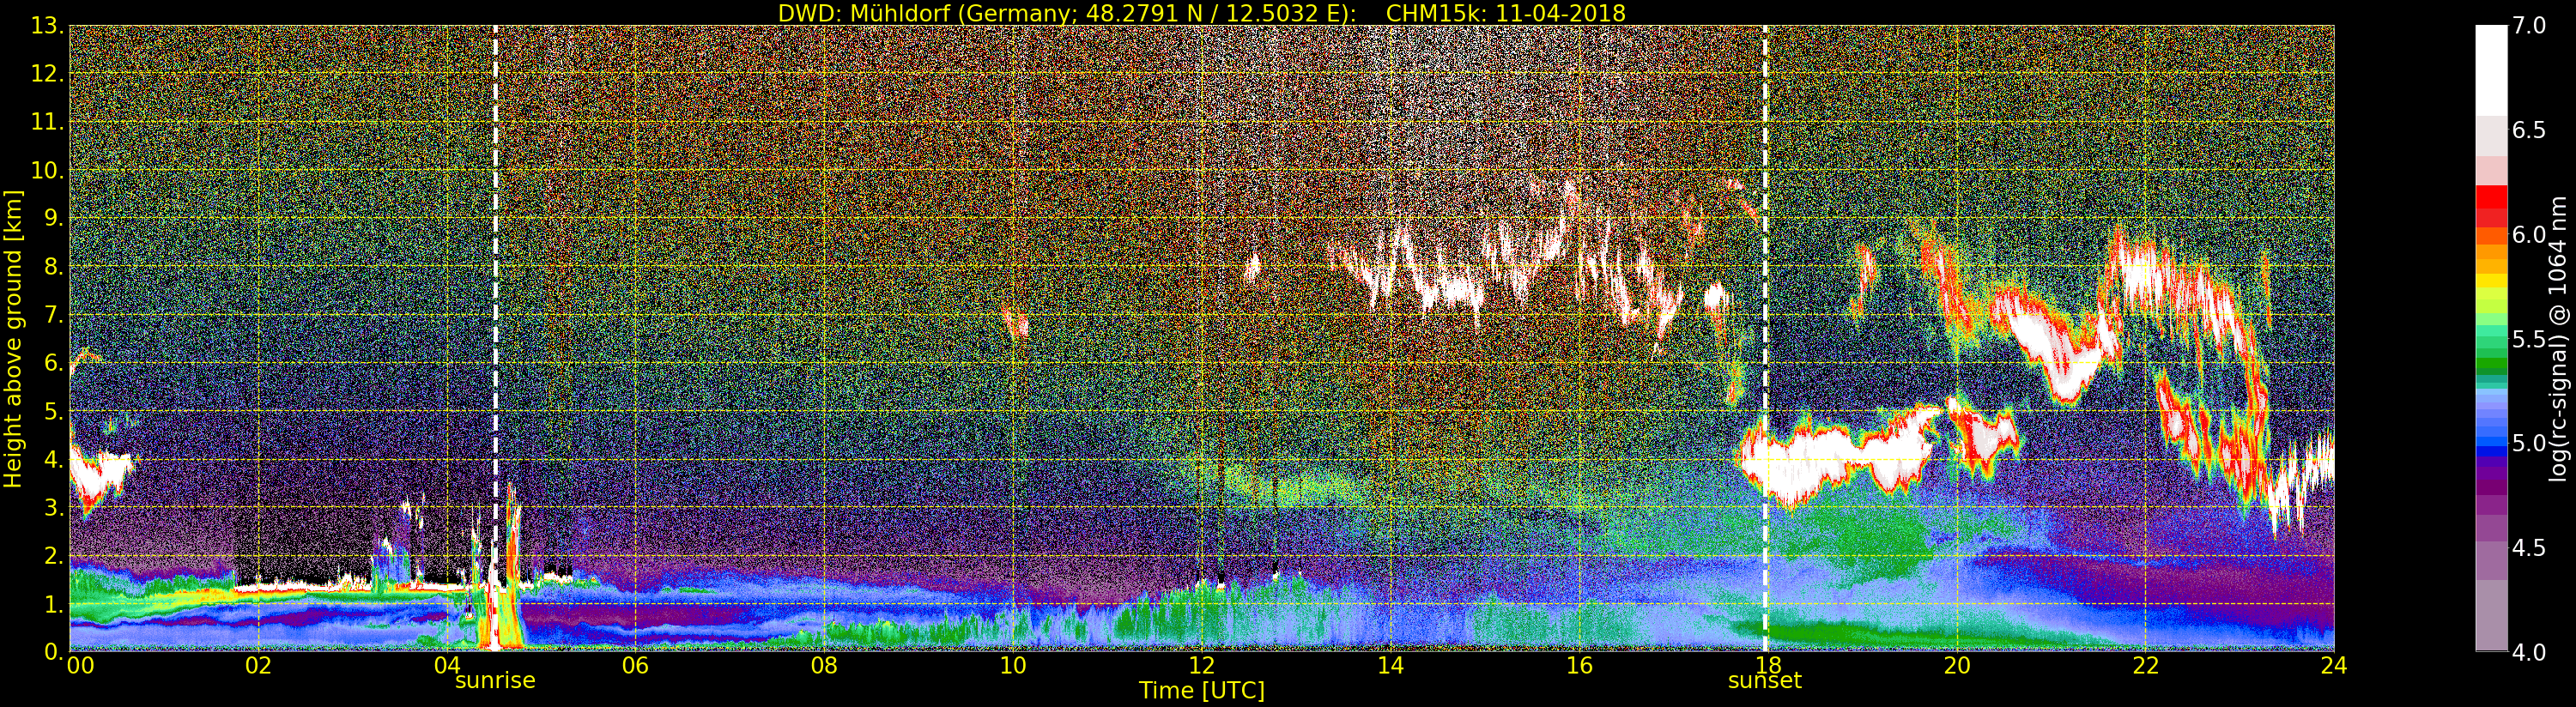This screenshot has width=2576, height=707.
Task: Click the '11.' height axis tick label
Action: 48,122
